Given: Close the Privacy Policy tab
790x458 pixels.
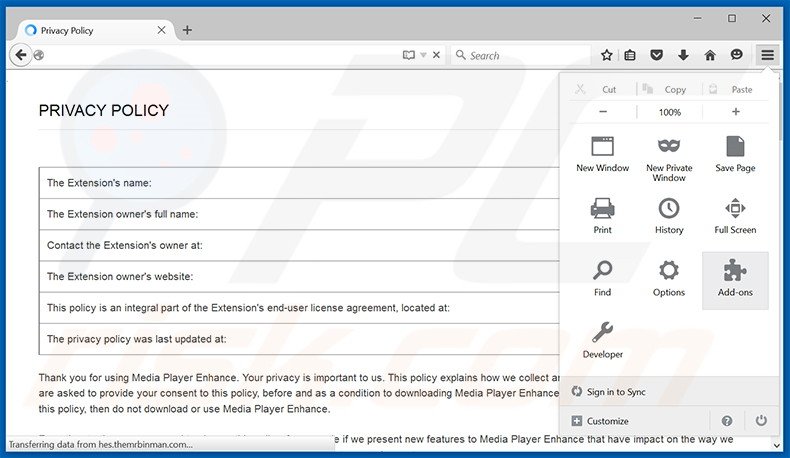Looking at the screenshot, I should point(161,30).
